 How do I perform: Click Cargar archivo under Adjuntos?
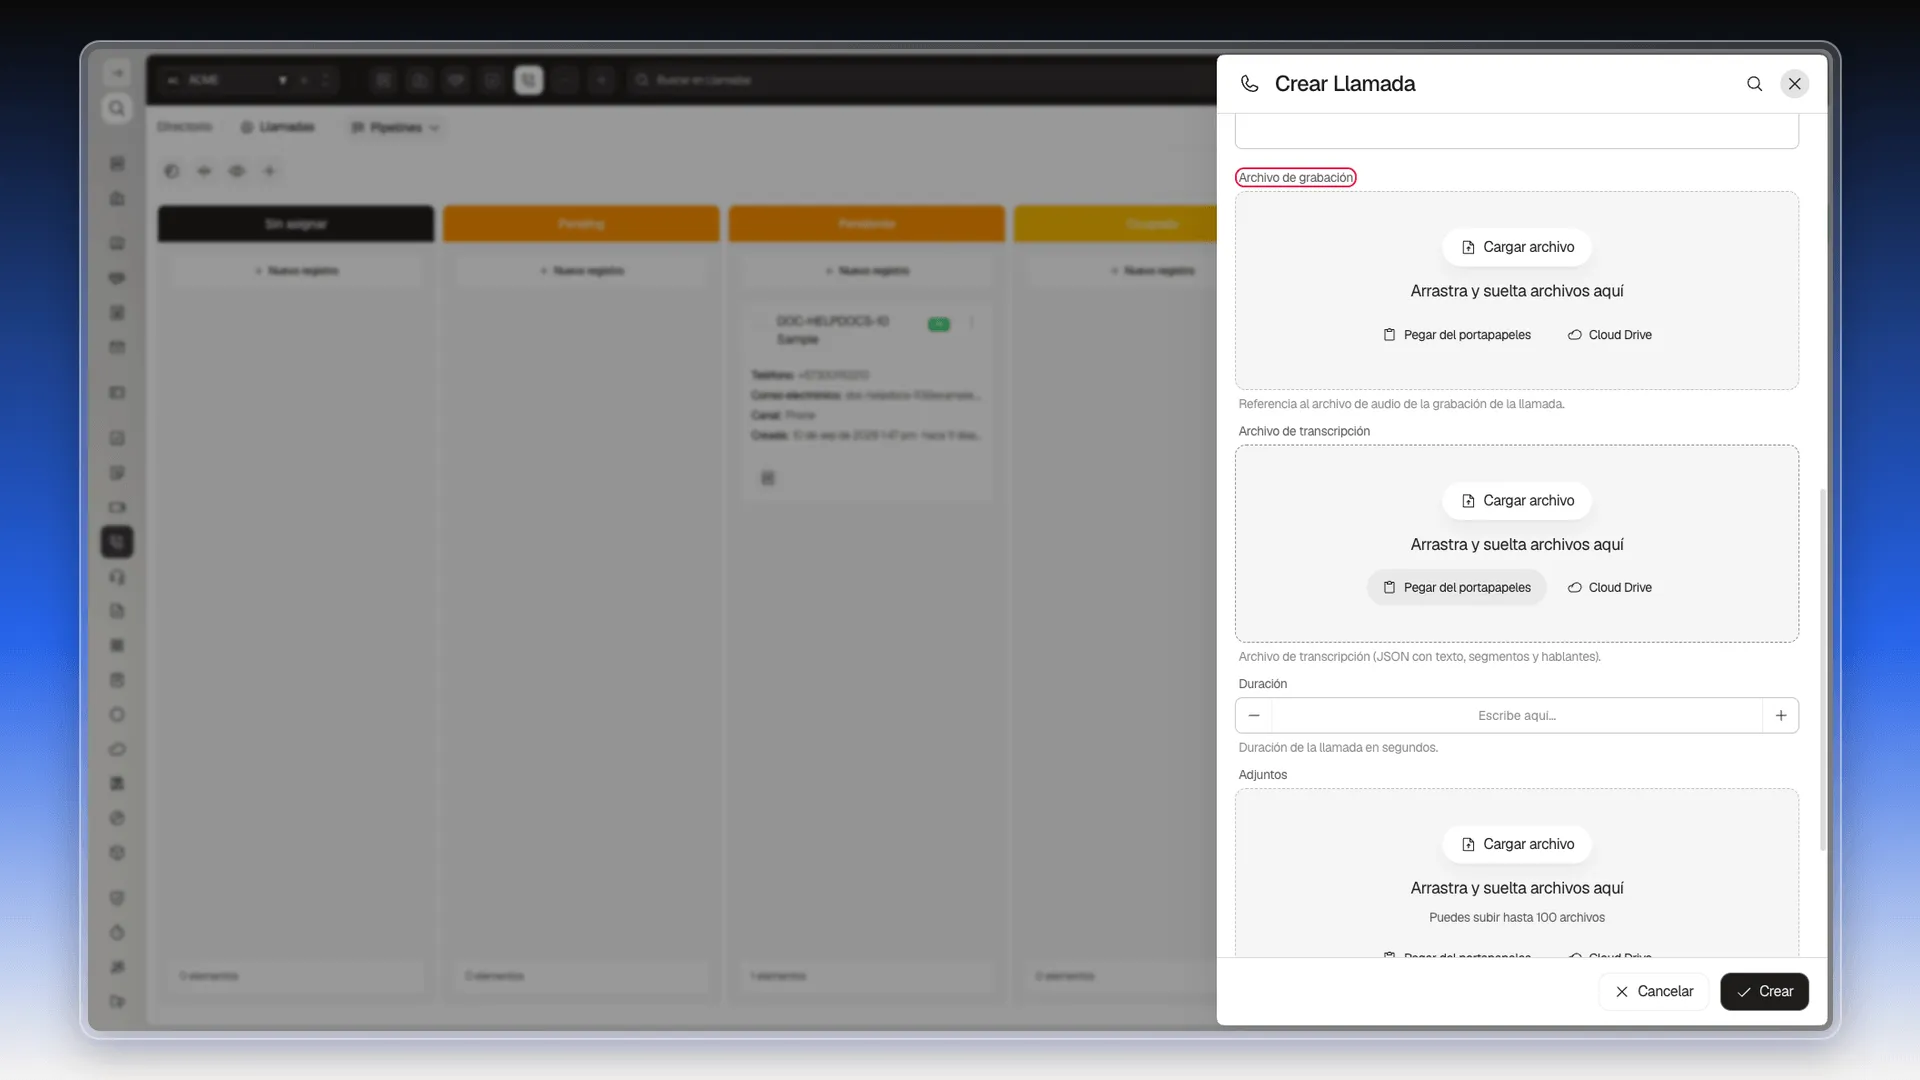coord(1517,845)
